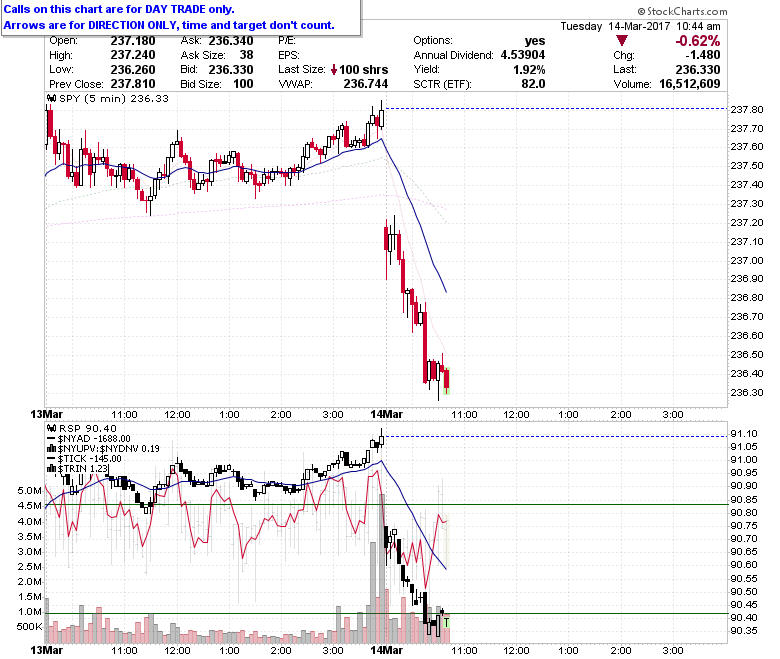Viewport: 780px width, 659px height.
Task: Click the Last Size 100 shrs value
Action: (364, 70)
